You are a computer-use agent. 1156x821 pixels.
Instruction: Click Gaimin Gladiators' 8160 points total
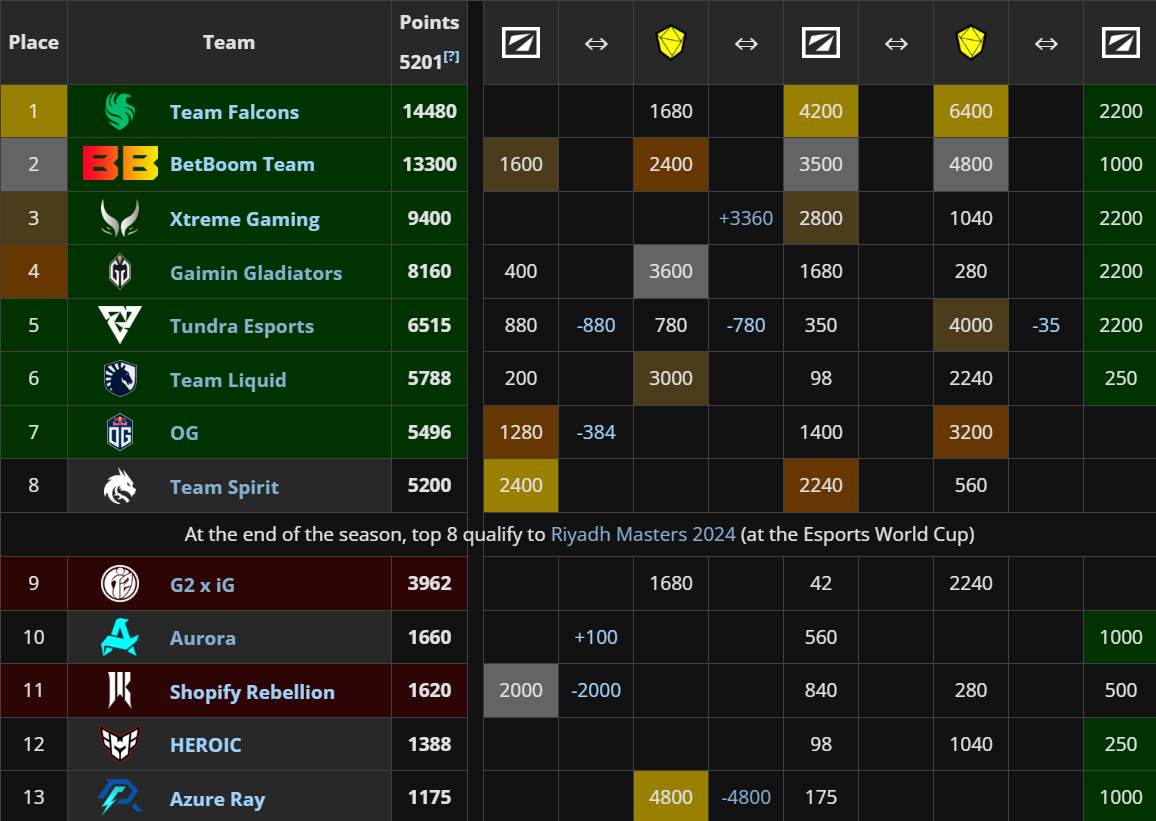click(x=430, y=271)
